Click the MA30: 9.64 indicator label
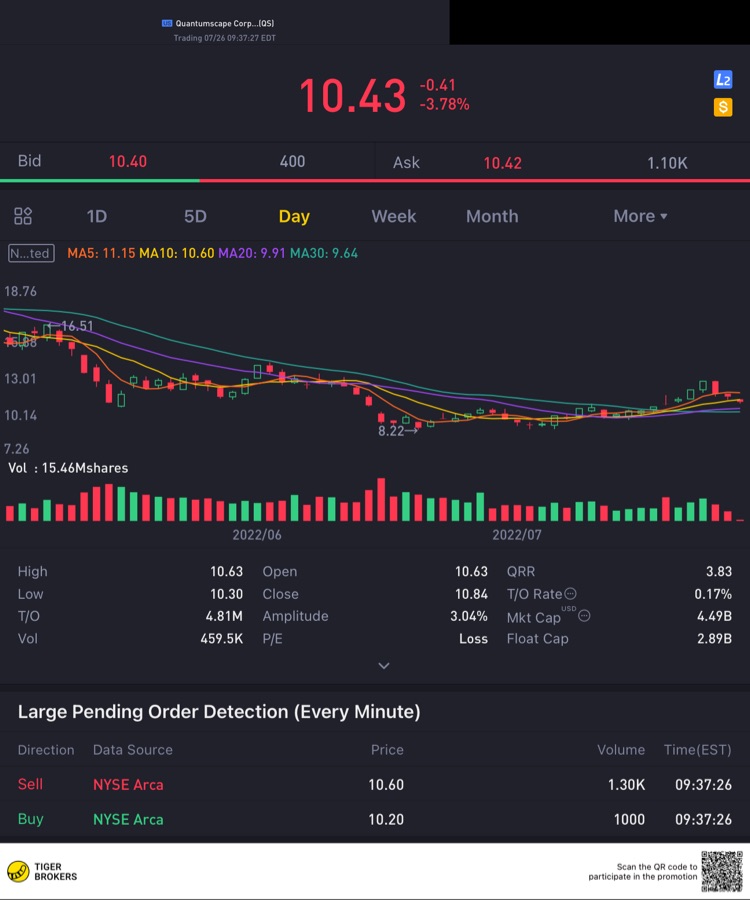This screenshot has height=900, width=750. 324,253
